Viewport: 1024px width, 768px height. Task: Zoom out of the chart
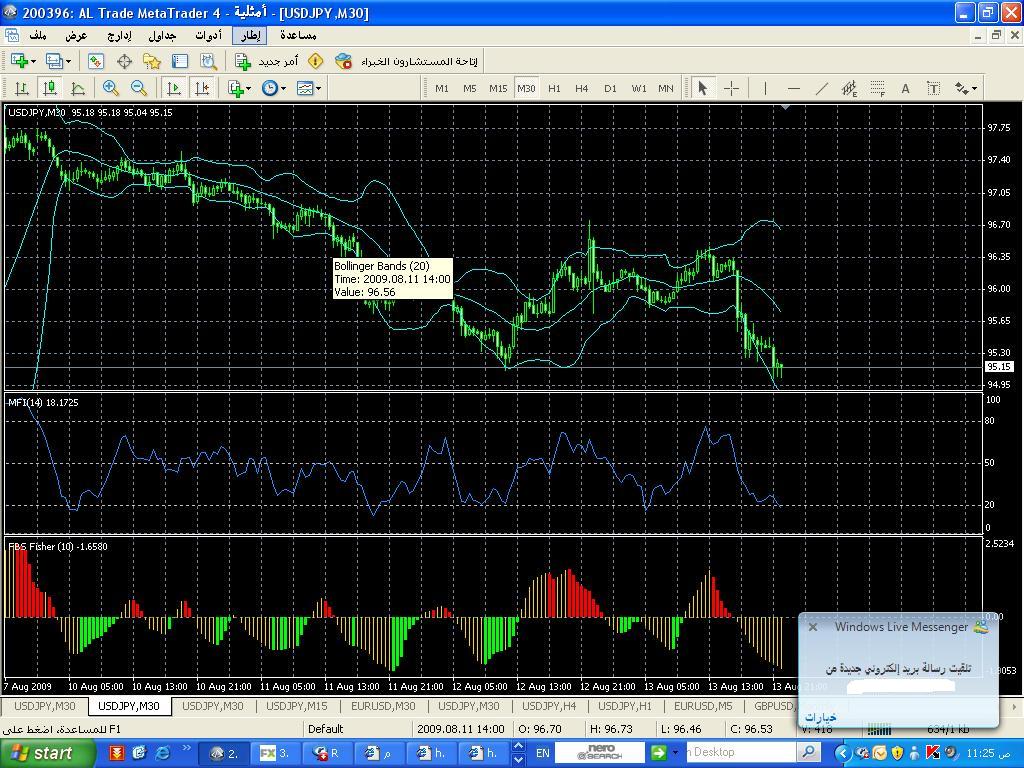pyautogui.click(x=139, y=88)
